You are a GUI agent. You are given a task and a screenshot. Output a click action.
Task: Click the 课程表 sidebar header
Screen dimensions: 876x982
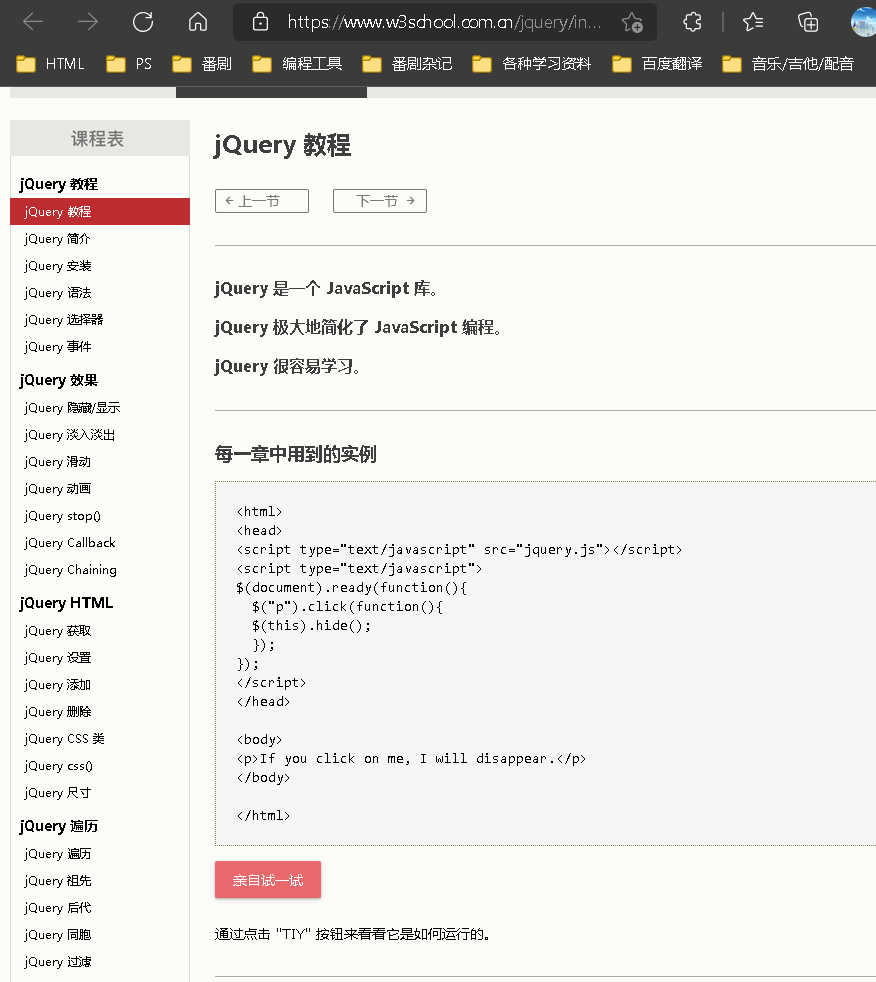100,138
